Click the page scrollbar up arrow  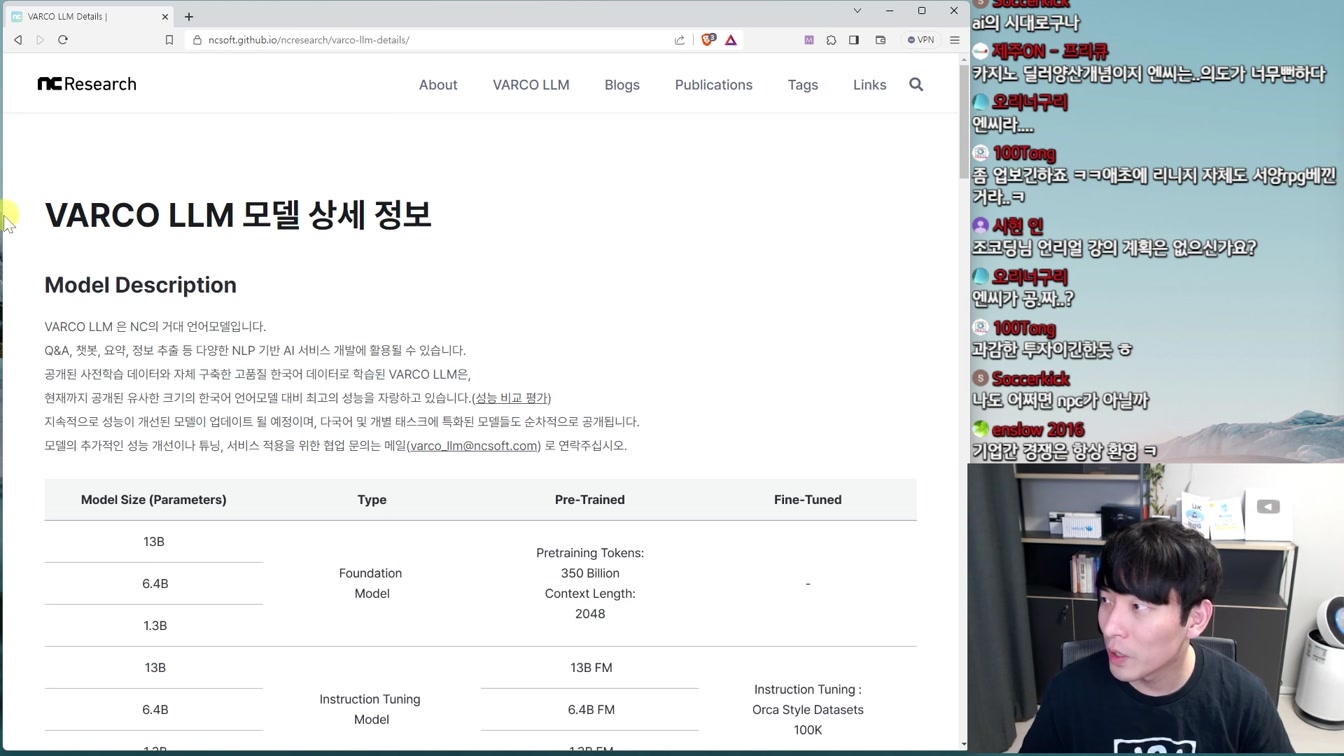(x=963, y=59)
